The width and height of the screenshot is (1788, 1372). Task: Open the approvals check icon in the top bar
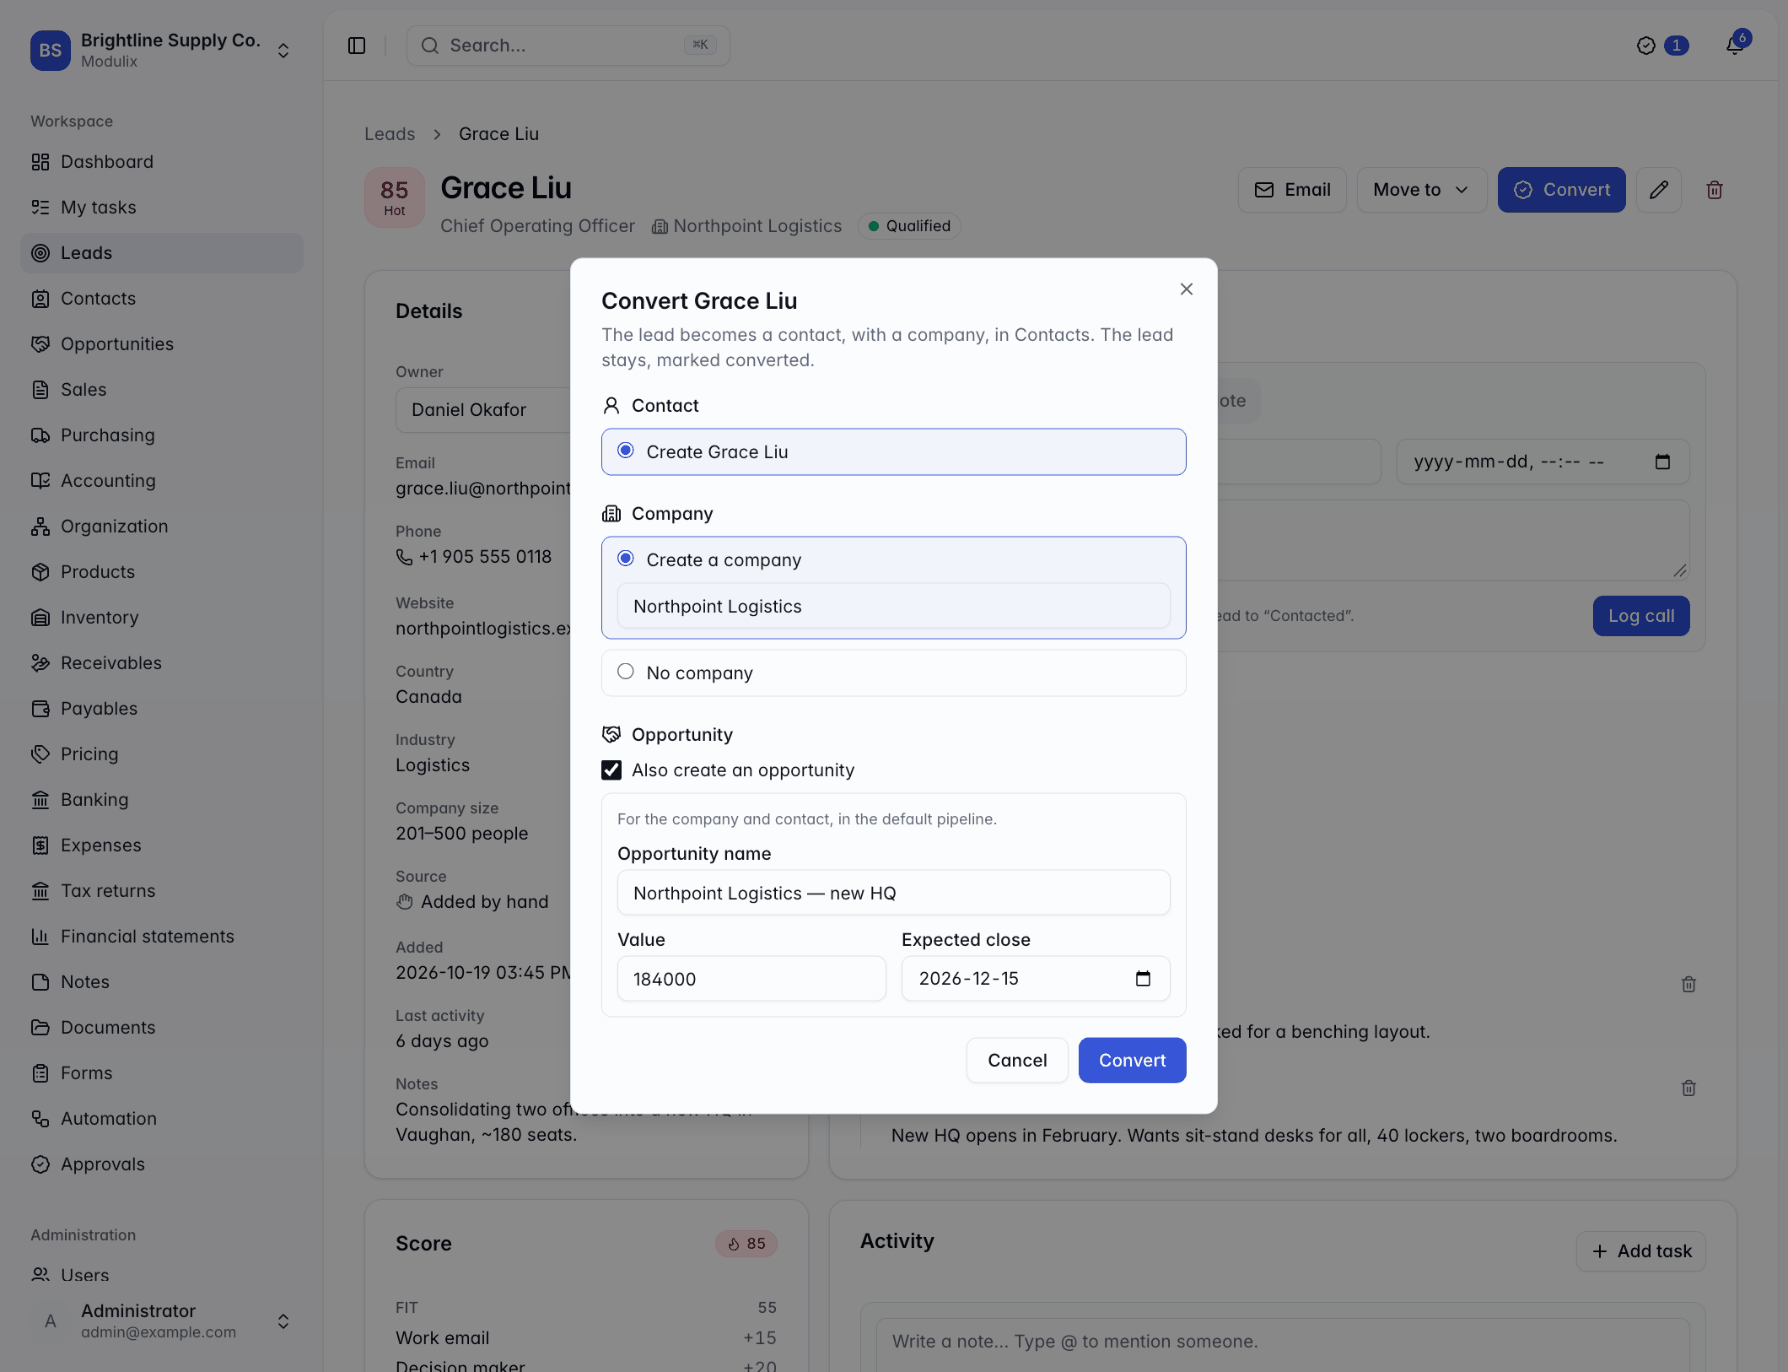[x=1646, y=46]
